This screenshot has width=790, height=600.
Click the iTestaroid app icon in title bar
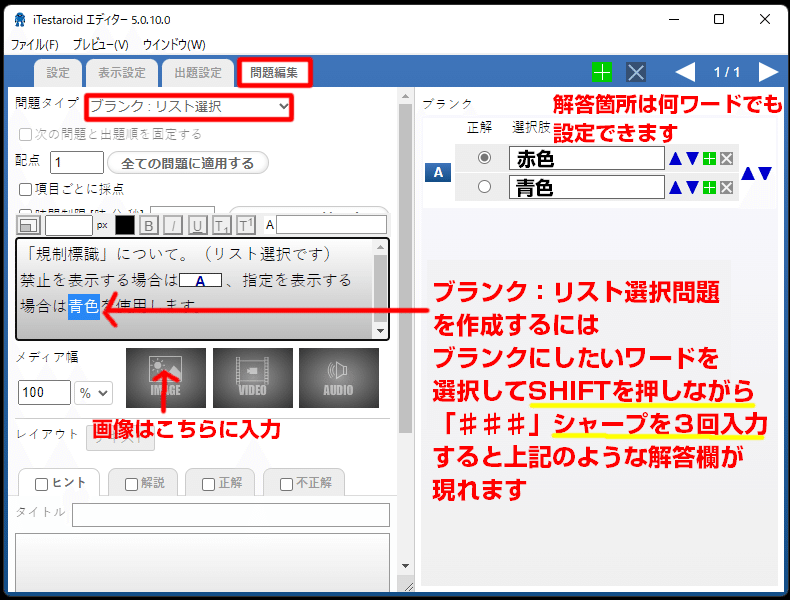(20, 20)
